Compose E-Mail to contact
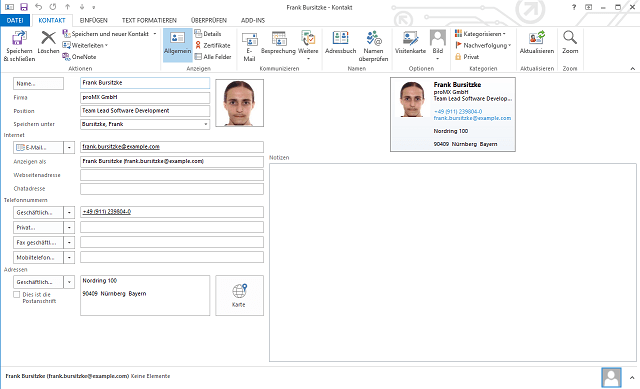Screen dimensions: 640x389 249,46
